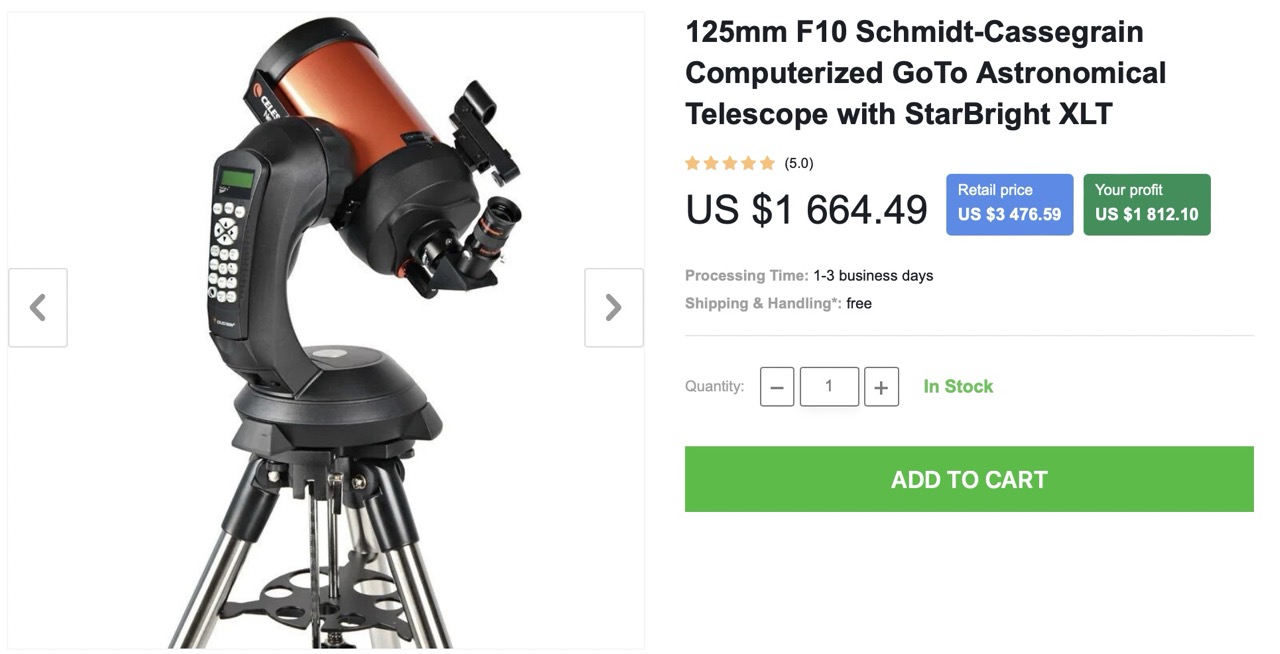The width and height of the screenshot is (1280, 654).
Task: Click the In Stock status label
Action: [x=958, y=386]
